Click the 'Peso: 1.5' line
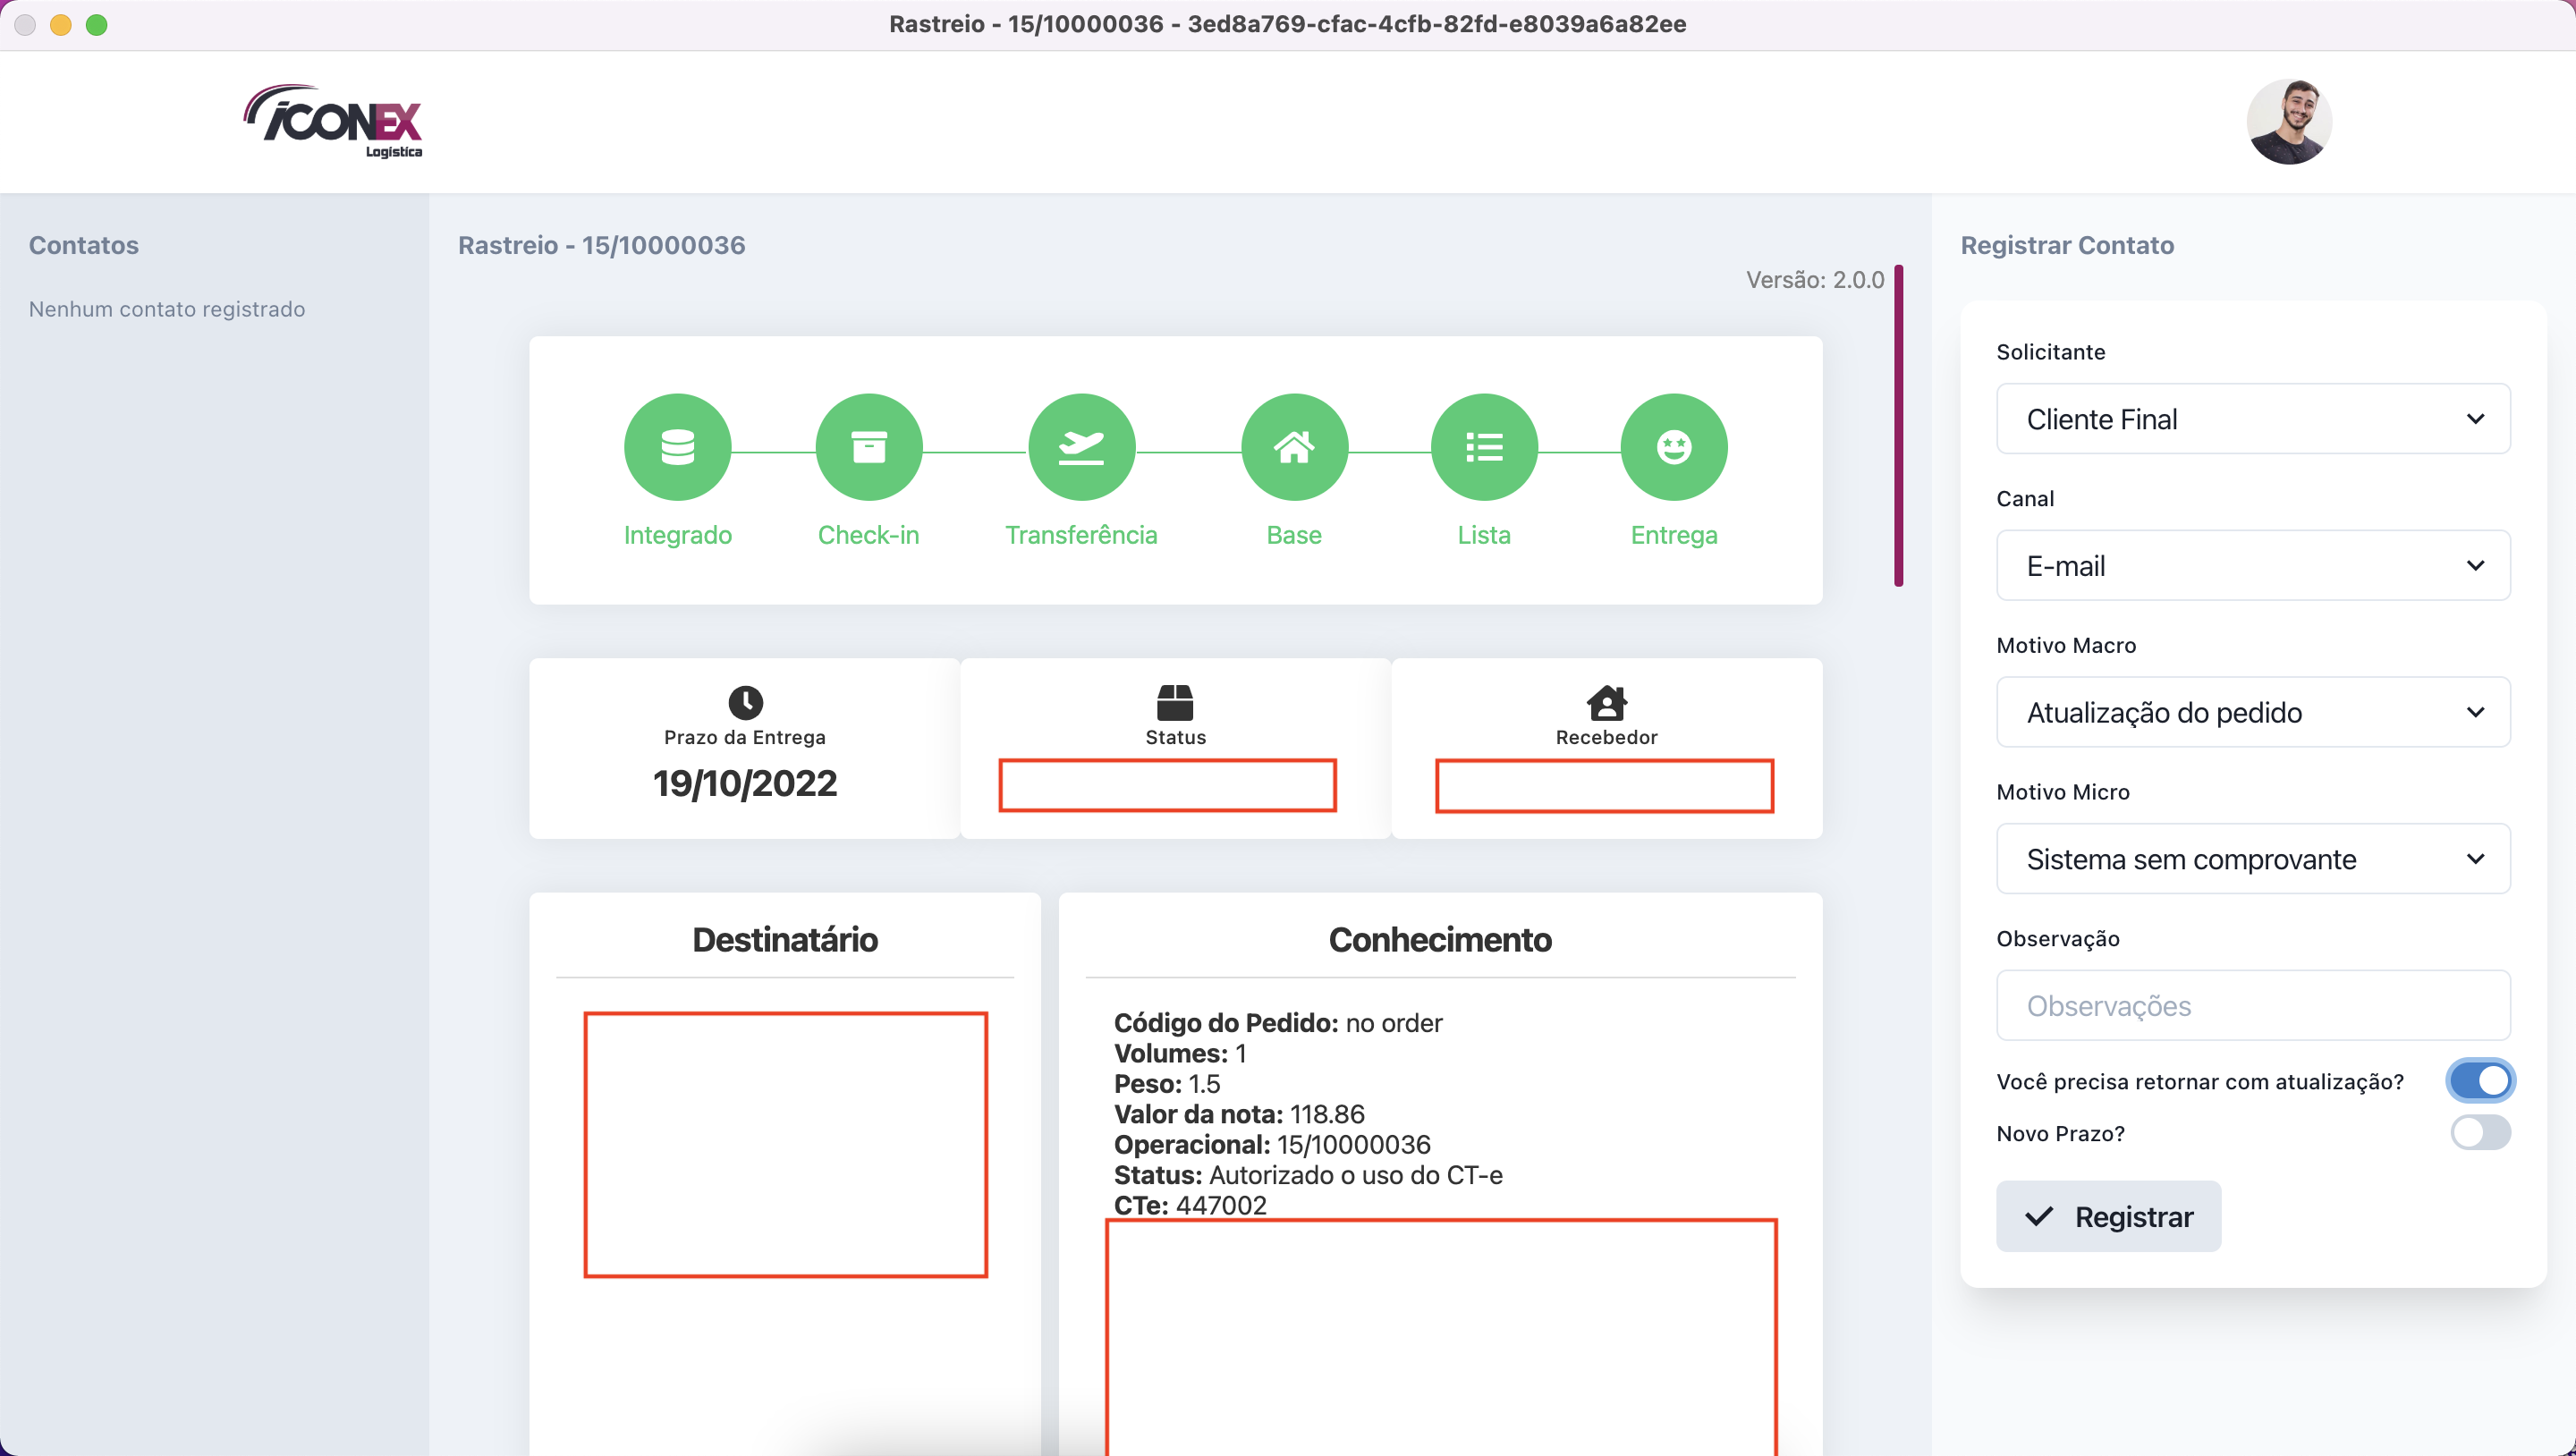Screen dimensions: 2576x1456 click(x=1167, y=1084)
